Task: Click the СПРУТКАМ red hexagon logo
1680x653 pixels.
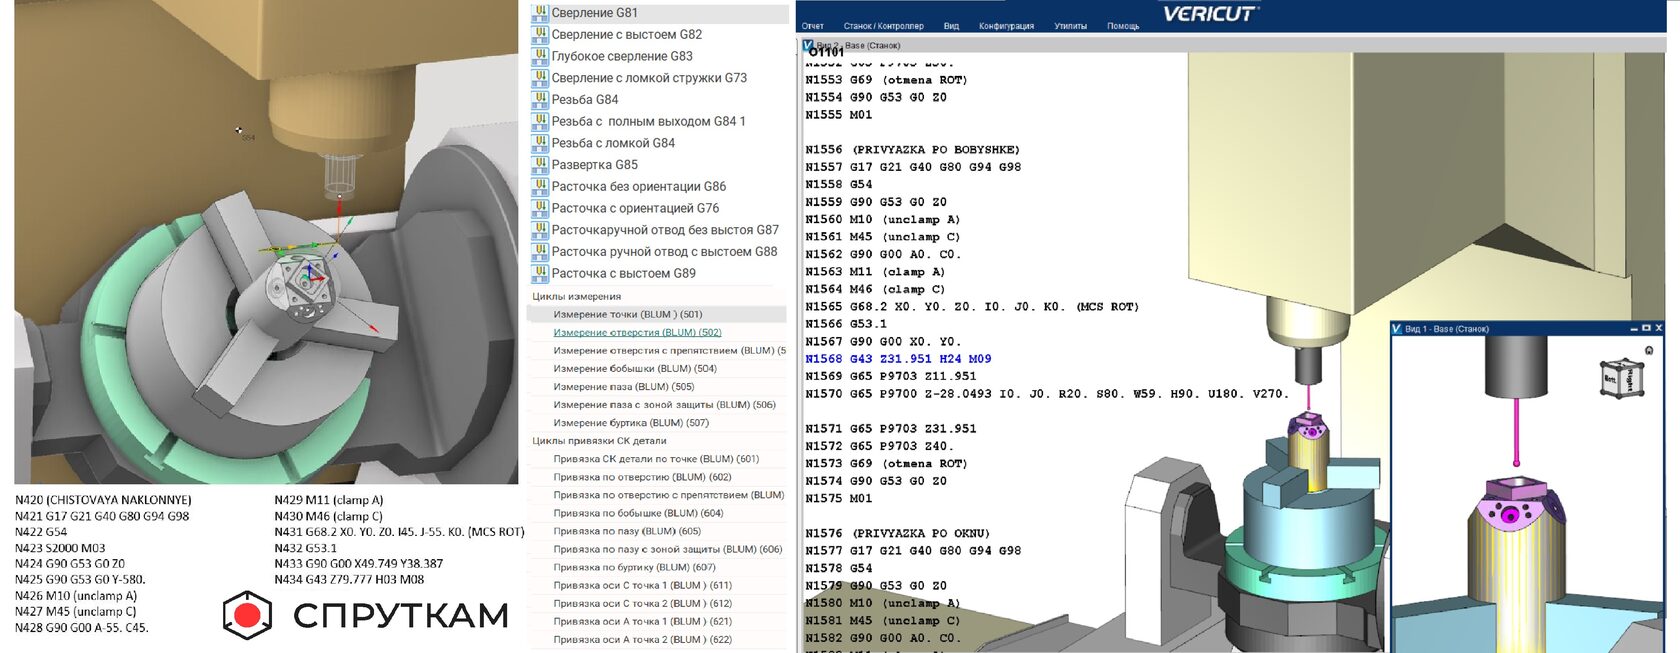Action: (247, 615)
